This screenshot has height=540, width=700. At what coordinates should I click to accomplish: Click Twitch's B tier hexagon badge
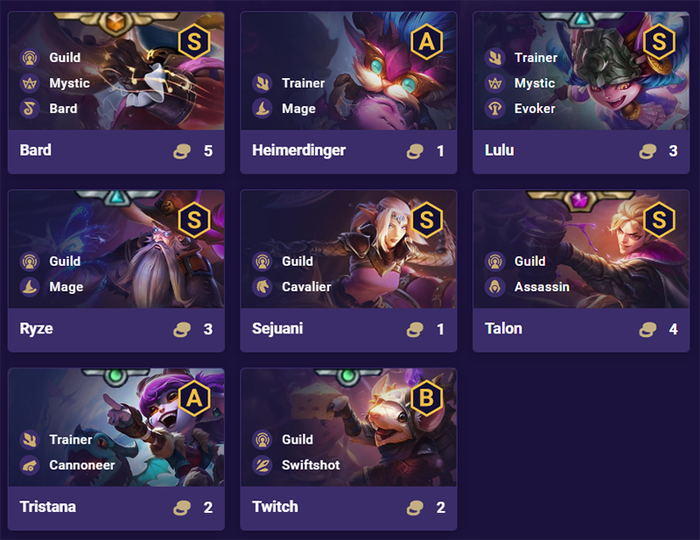tap(426, 399)
